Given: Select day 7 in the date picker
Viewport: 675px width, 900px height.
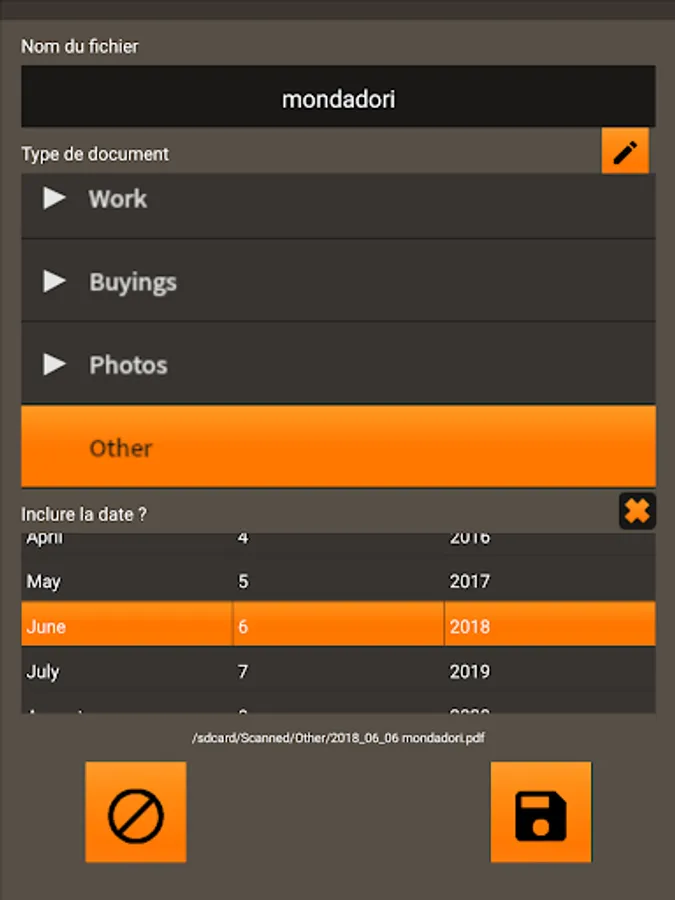Looking at the screenshot, I should pyautogui.click(x=243, y=671).
